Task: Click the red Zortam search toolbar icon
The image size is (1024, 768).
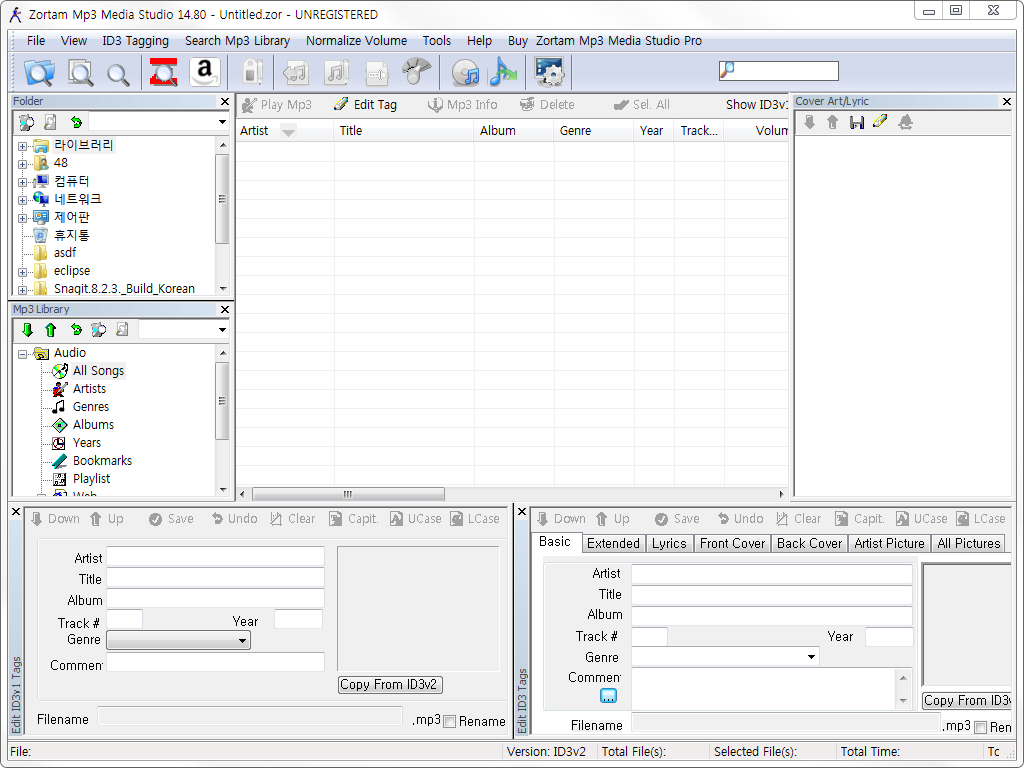Action: [163, 72]
